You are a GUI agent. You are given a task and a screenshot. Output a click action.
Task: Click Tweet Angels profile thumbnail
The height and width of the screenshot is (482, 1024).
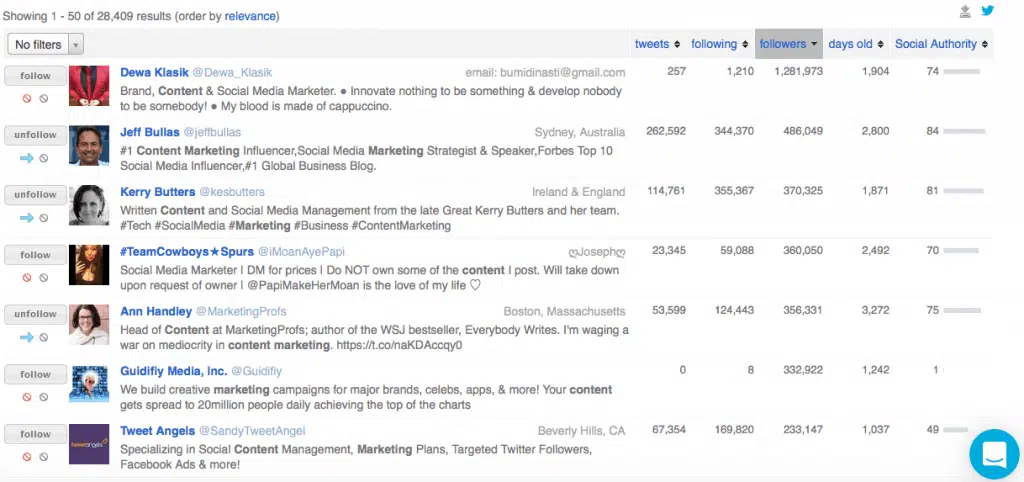click(x=89, y=445)
